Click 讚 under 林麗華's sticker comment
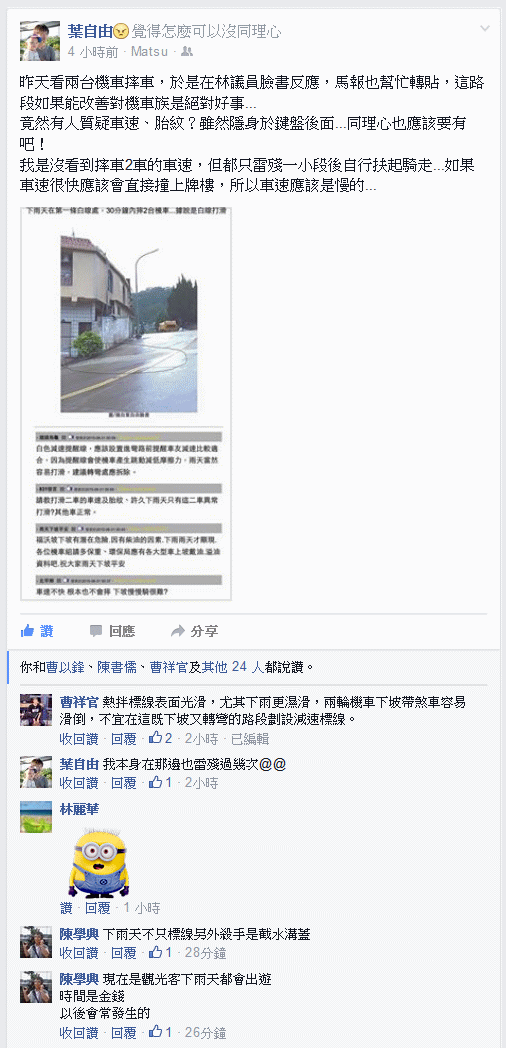The image size is (506, 1048). [x=66, y=908]
